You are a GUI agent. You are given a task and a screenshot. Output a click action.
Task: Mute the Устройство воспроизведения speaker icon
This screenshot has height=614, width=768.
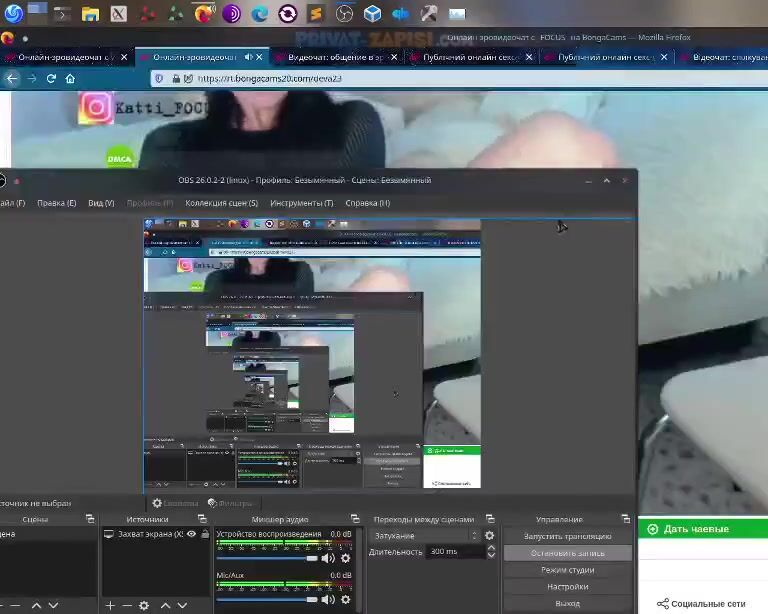(x=327, y=558)
